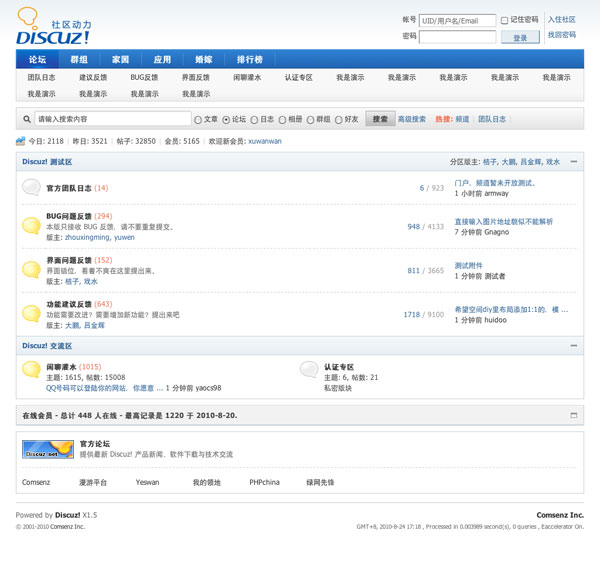Click the Discuz! logo
The image size is (600, 561).
click(x=55, y=27)
